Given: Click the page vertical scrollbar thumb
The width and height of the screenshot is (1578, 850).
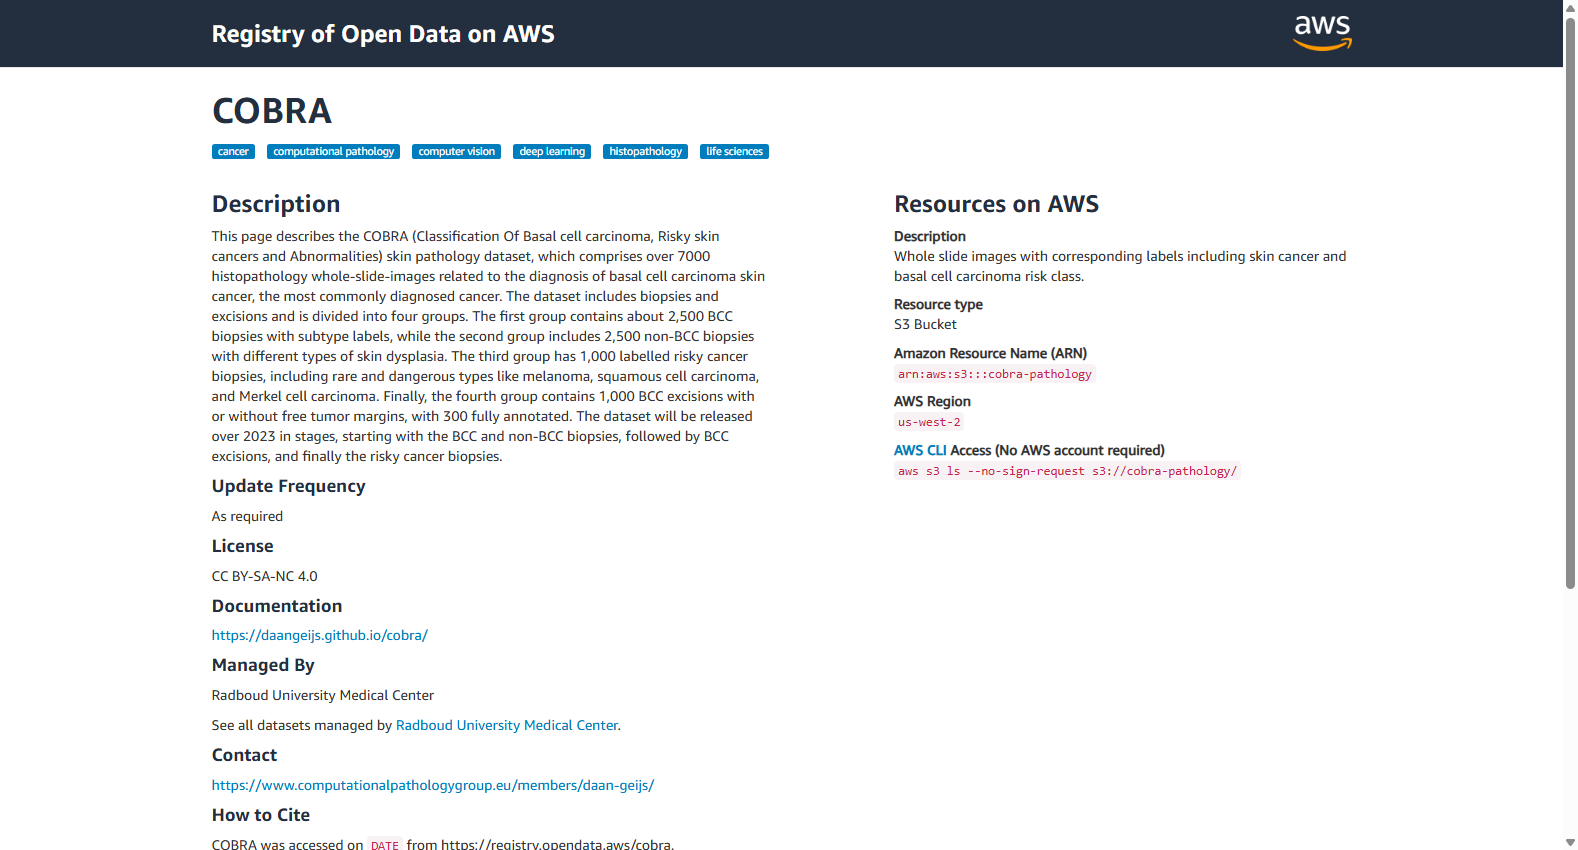Looking at the screenshot, I should click(1570, 303).
